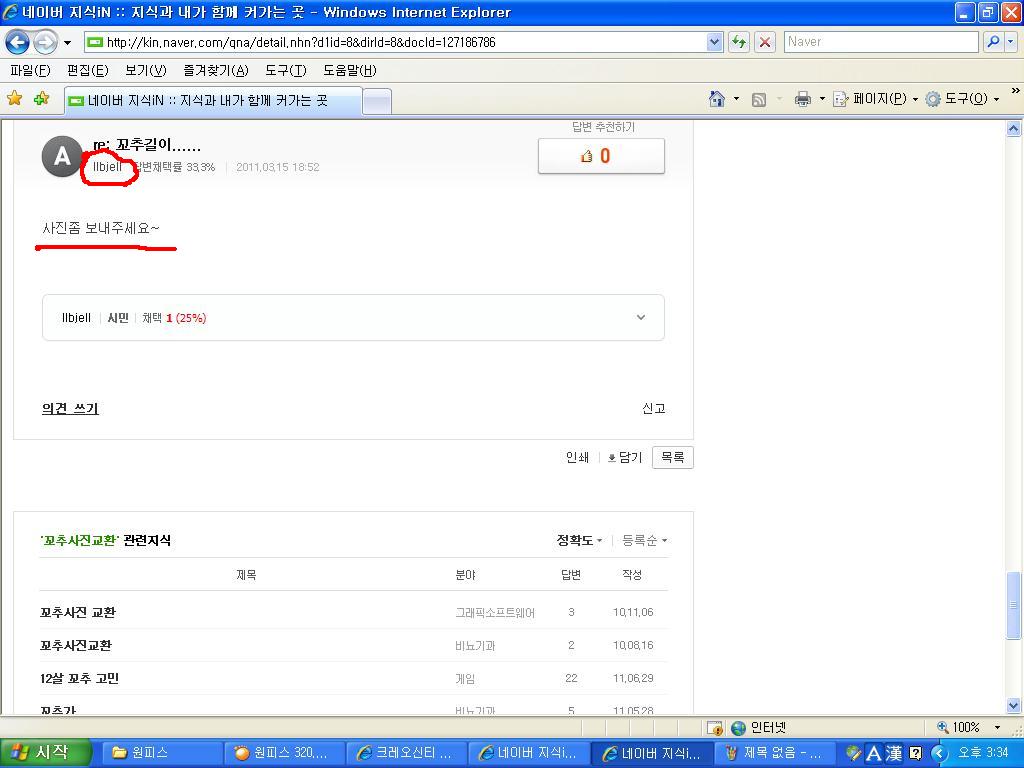1024x768 pixels.
Task: Switch to 크레오신티 taskbar window
Action: coord(406,753)
